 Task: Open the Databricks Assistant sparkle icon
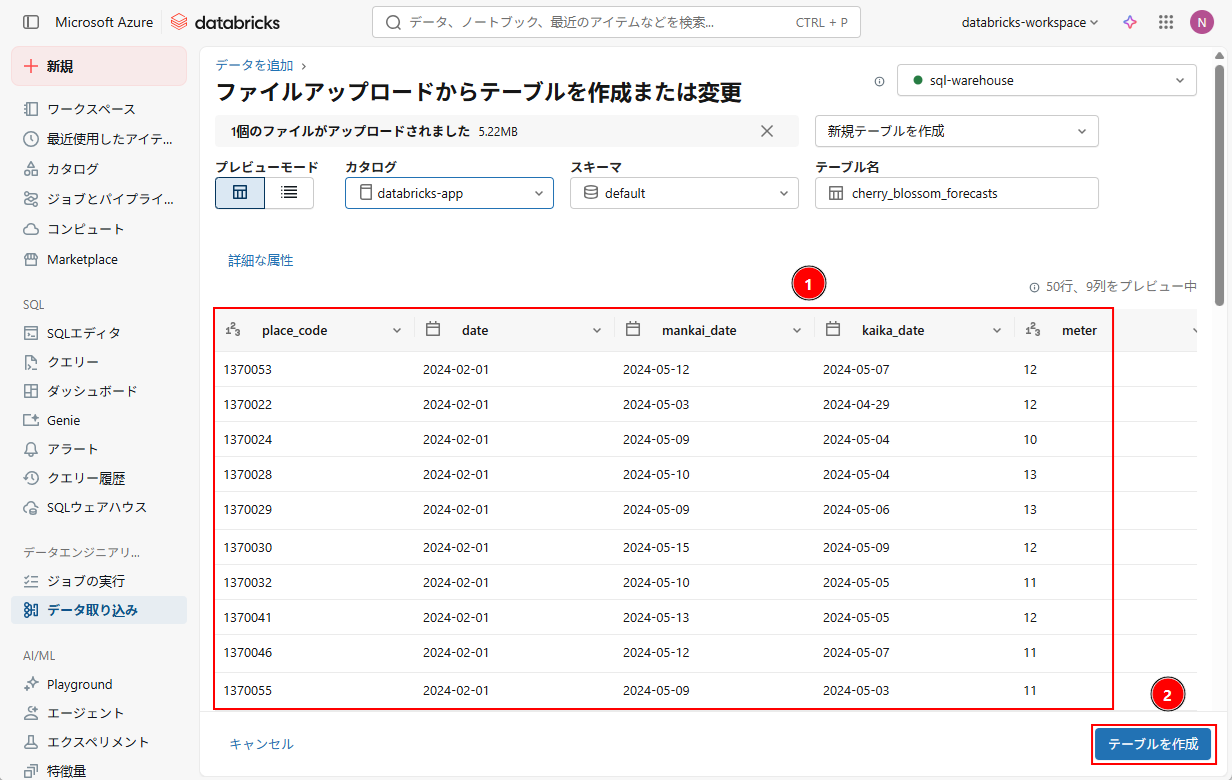[x=1130, y=22]
